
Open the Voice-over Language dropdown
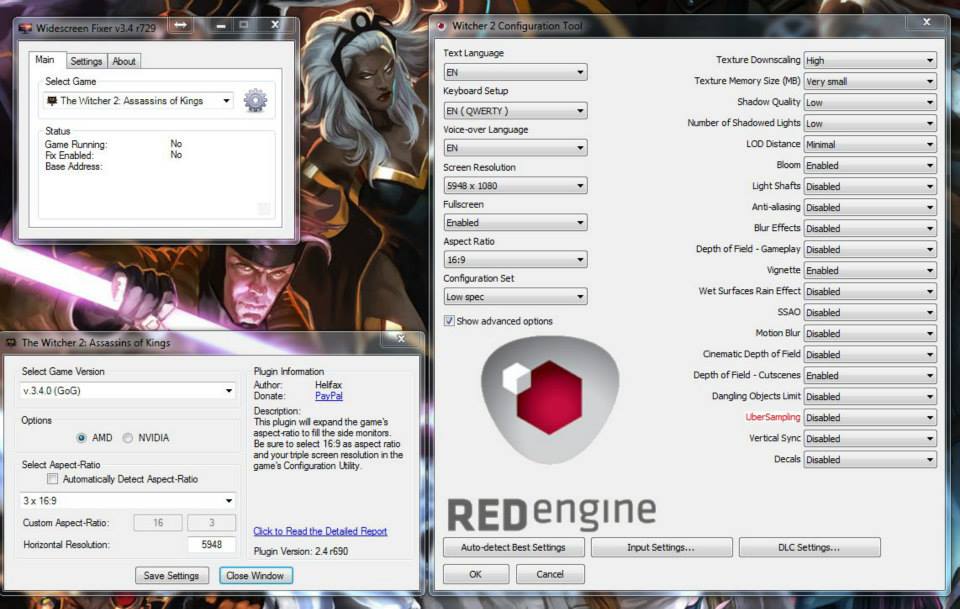point(515,148)
